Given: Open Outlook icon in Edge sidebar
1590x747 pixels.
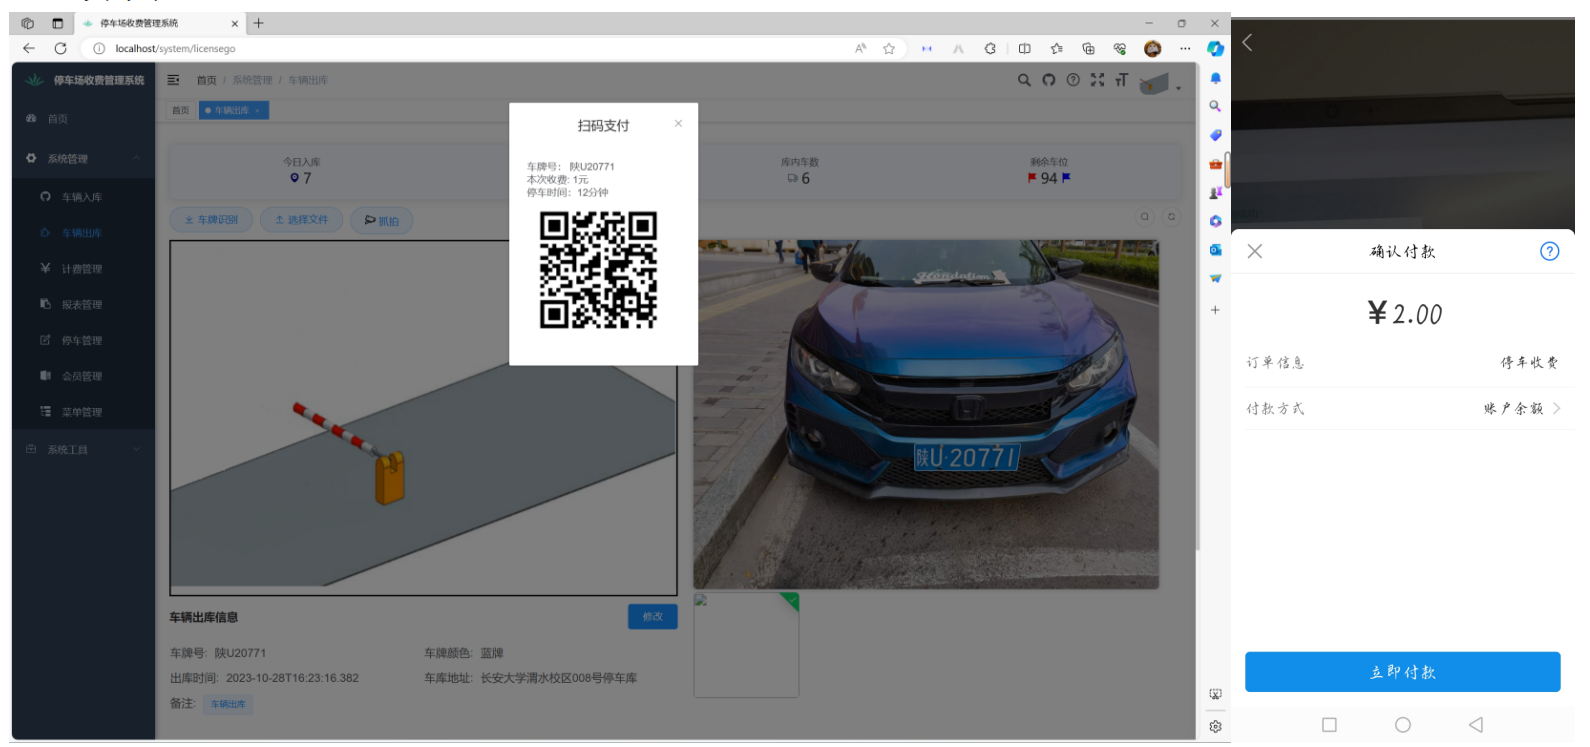Looking at the screenshot, I should coord(1215,250).
